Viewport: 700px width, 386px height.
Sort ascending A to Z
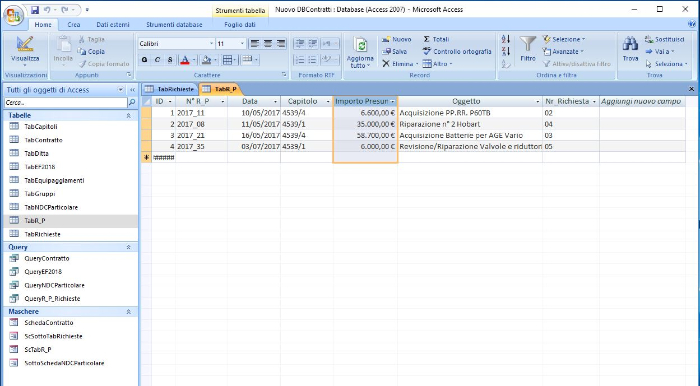506,39
